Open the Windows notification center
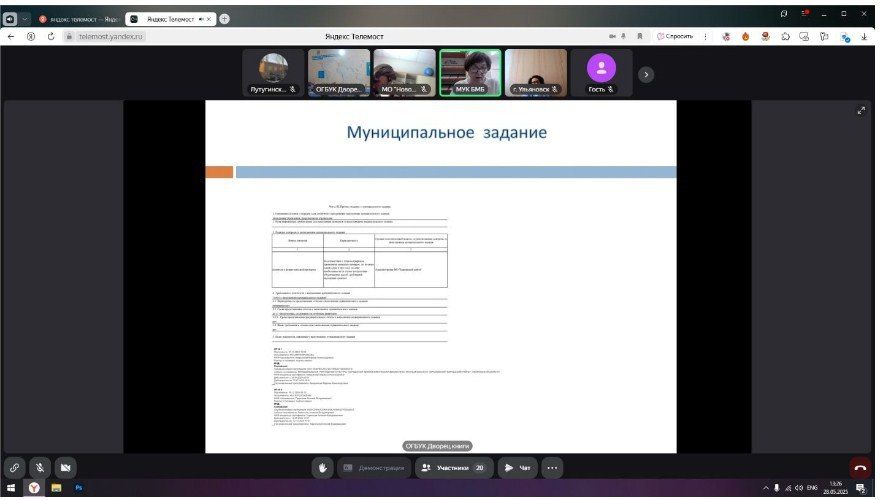This screenshot has height=500, width=881. pos(860,488)
